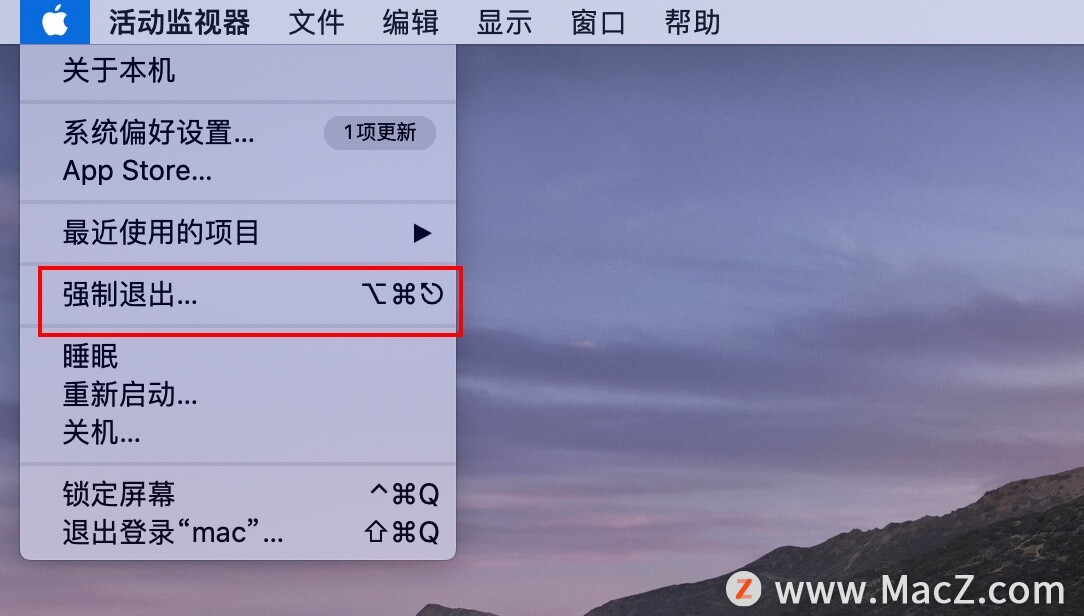Open the 显示 menu
Screen dimensions: 1084x616
tap(504, 22)
